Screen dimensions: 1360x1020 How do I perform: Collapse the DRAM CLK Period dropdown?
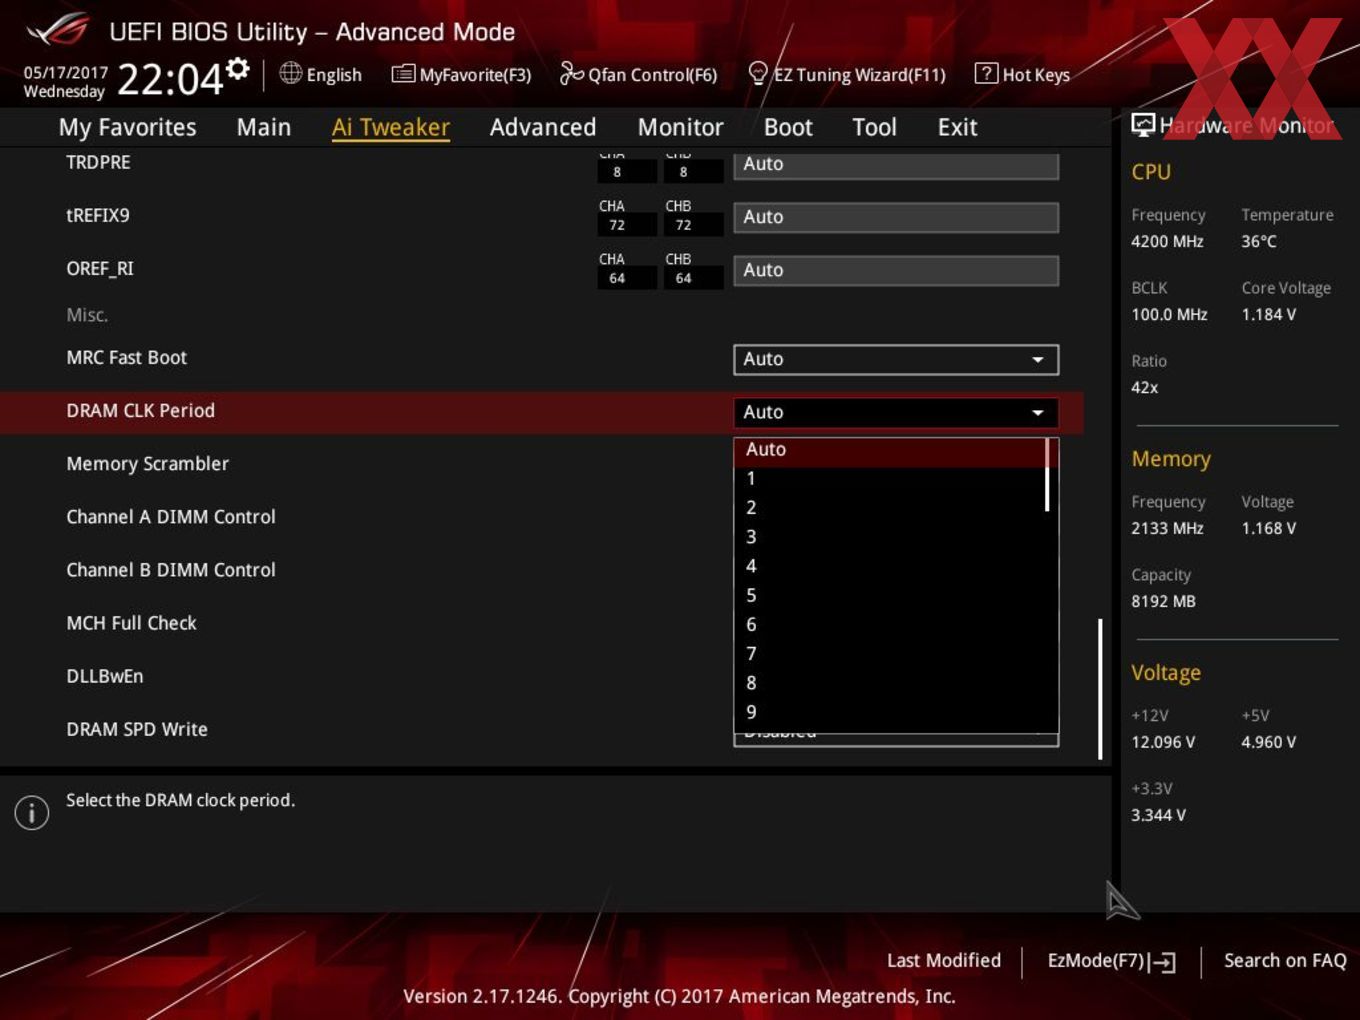pyautogui.click(x=896, y=412)
